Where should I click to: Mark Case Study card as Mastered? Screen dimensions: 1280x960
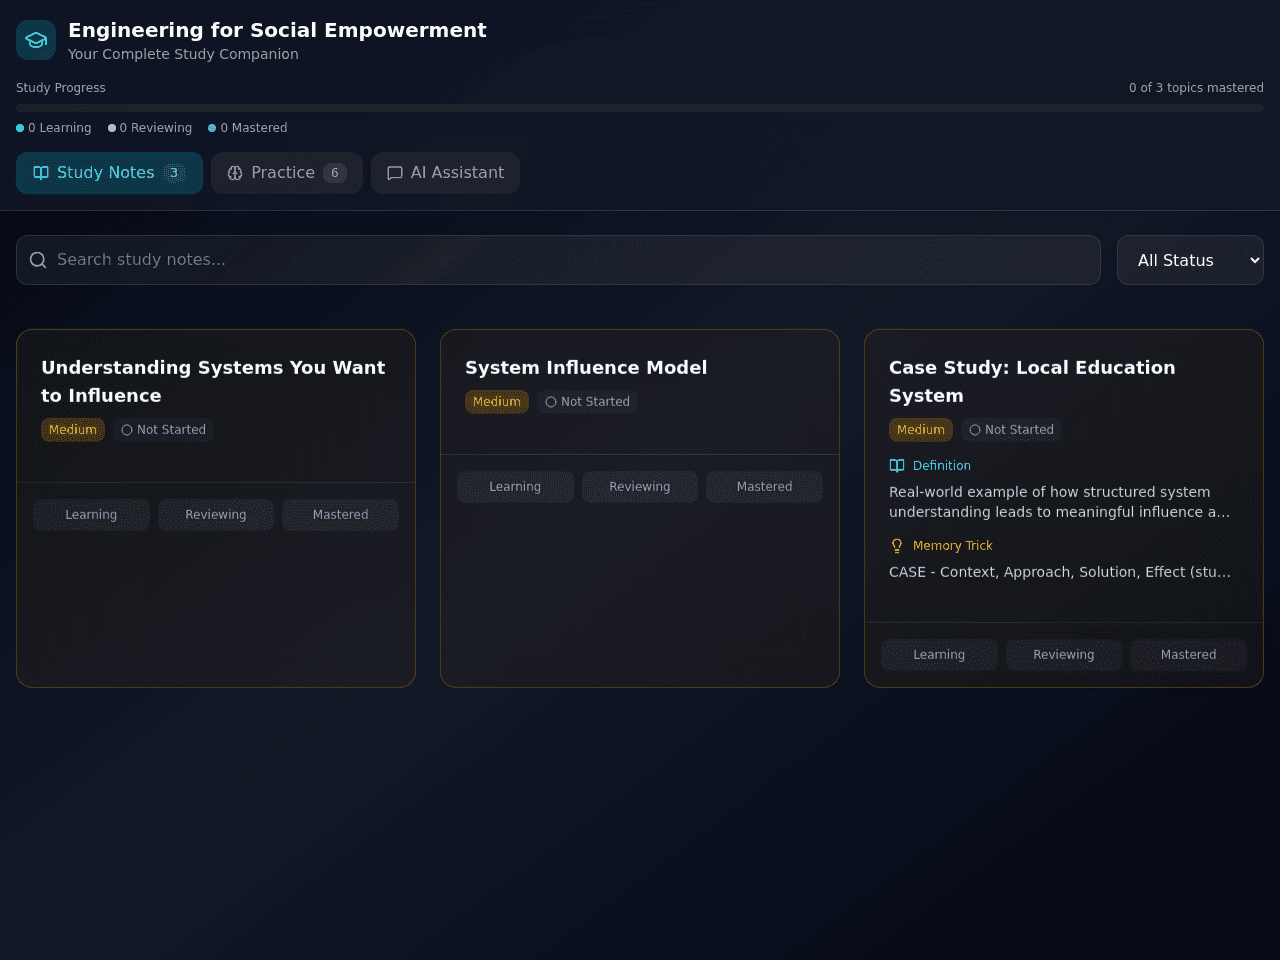coord(1188,655)
